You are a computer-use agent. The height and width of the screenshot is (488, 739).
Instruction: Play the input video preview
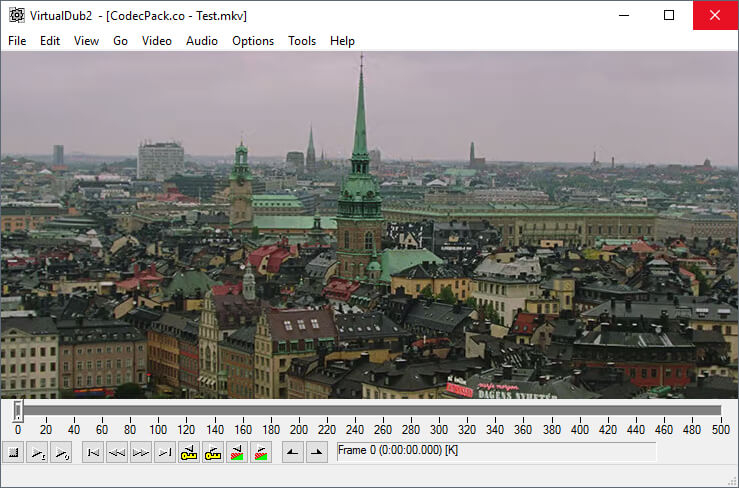[x=37, y=453]
